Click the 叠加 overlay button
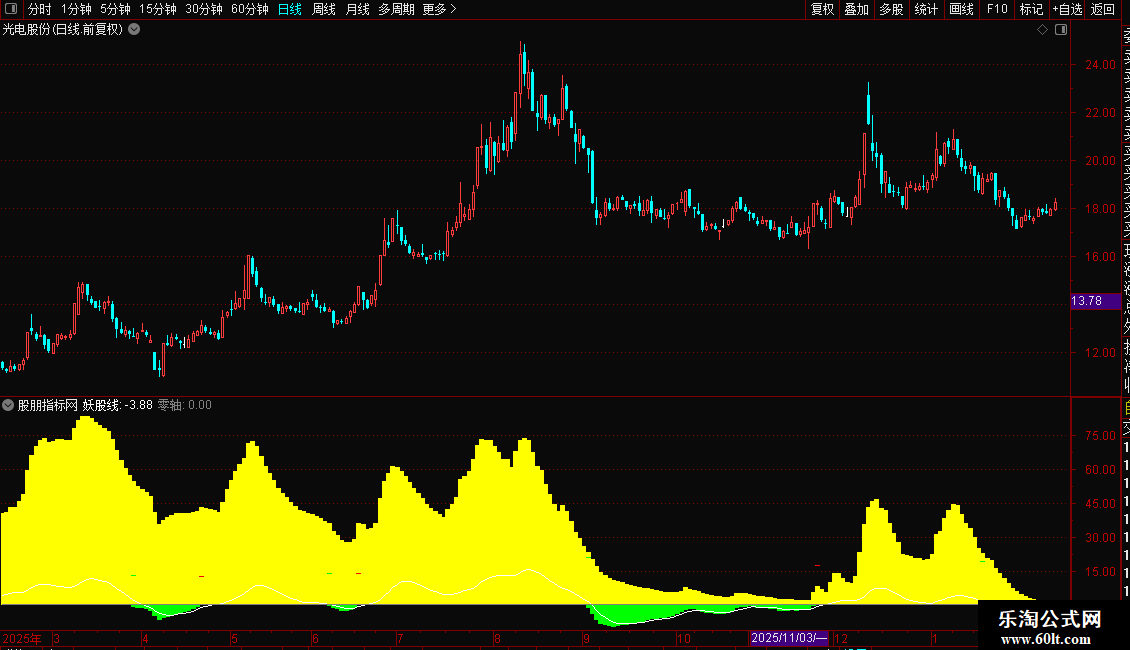Viewport: 1130px width, 650px height. pyautogui.click(x=857, y=9)
